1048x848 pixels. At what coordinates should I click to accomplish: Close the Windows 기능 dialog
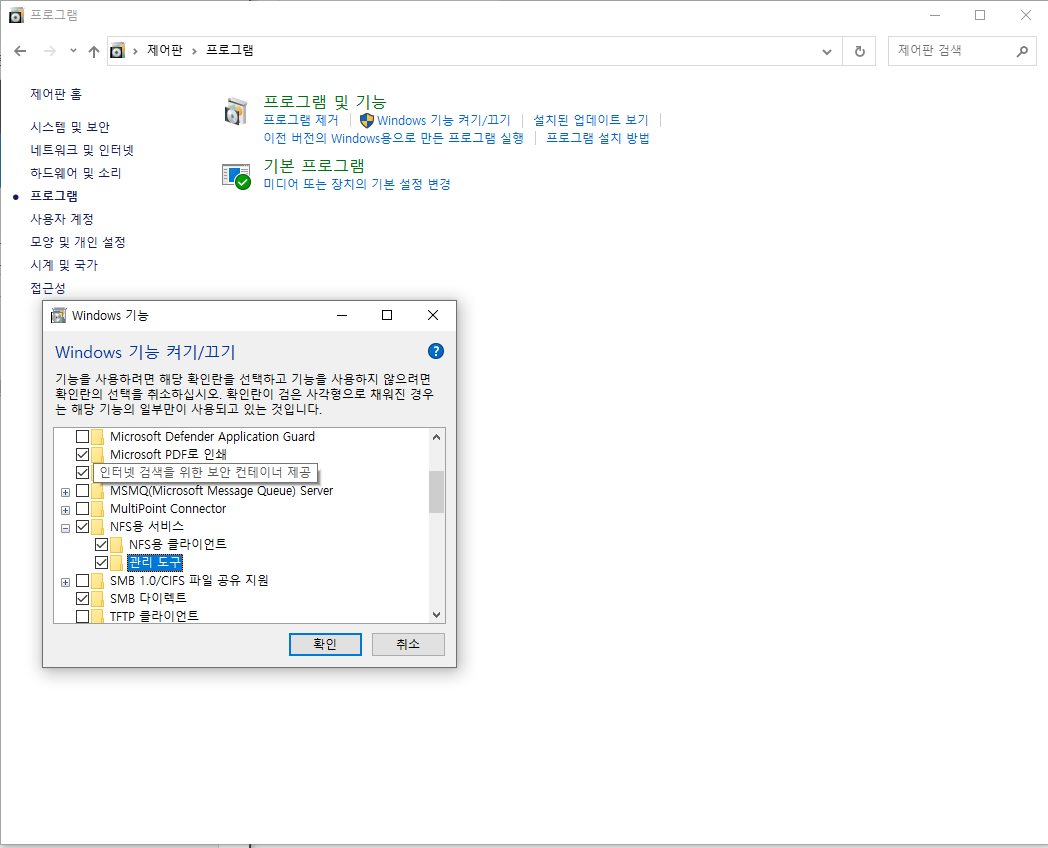tap(433, 315)
